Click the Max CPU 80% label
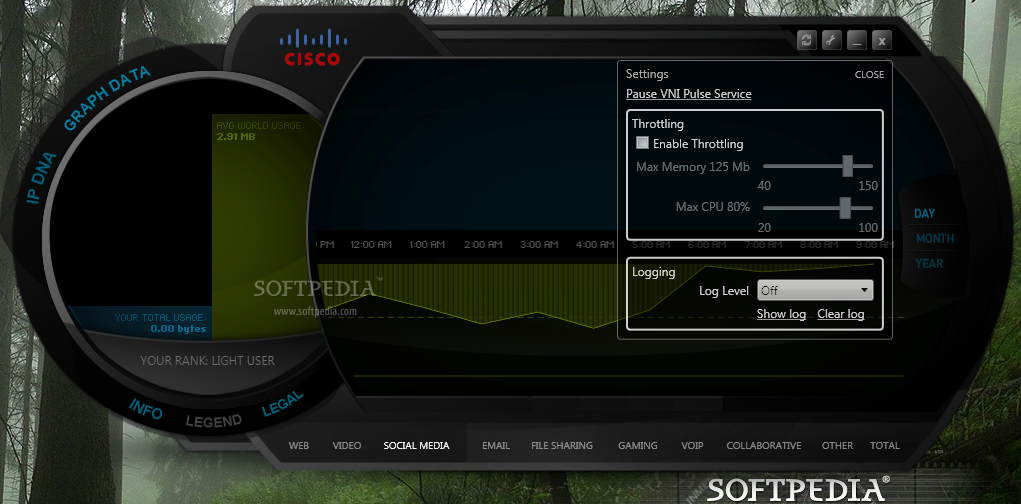This screenshot has width=1021, height=504. coord(713,207)
